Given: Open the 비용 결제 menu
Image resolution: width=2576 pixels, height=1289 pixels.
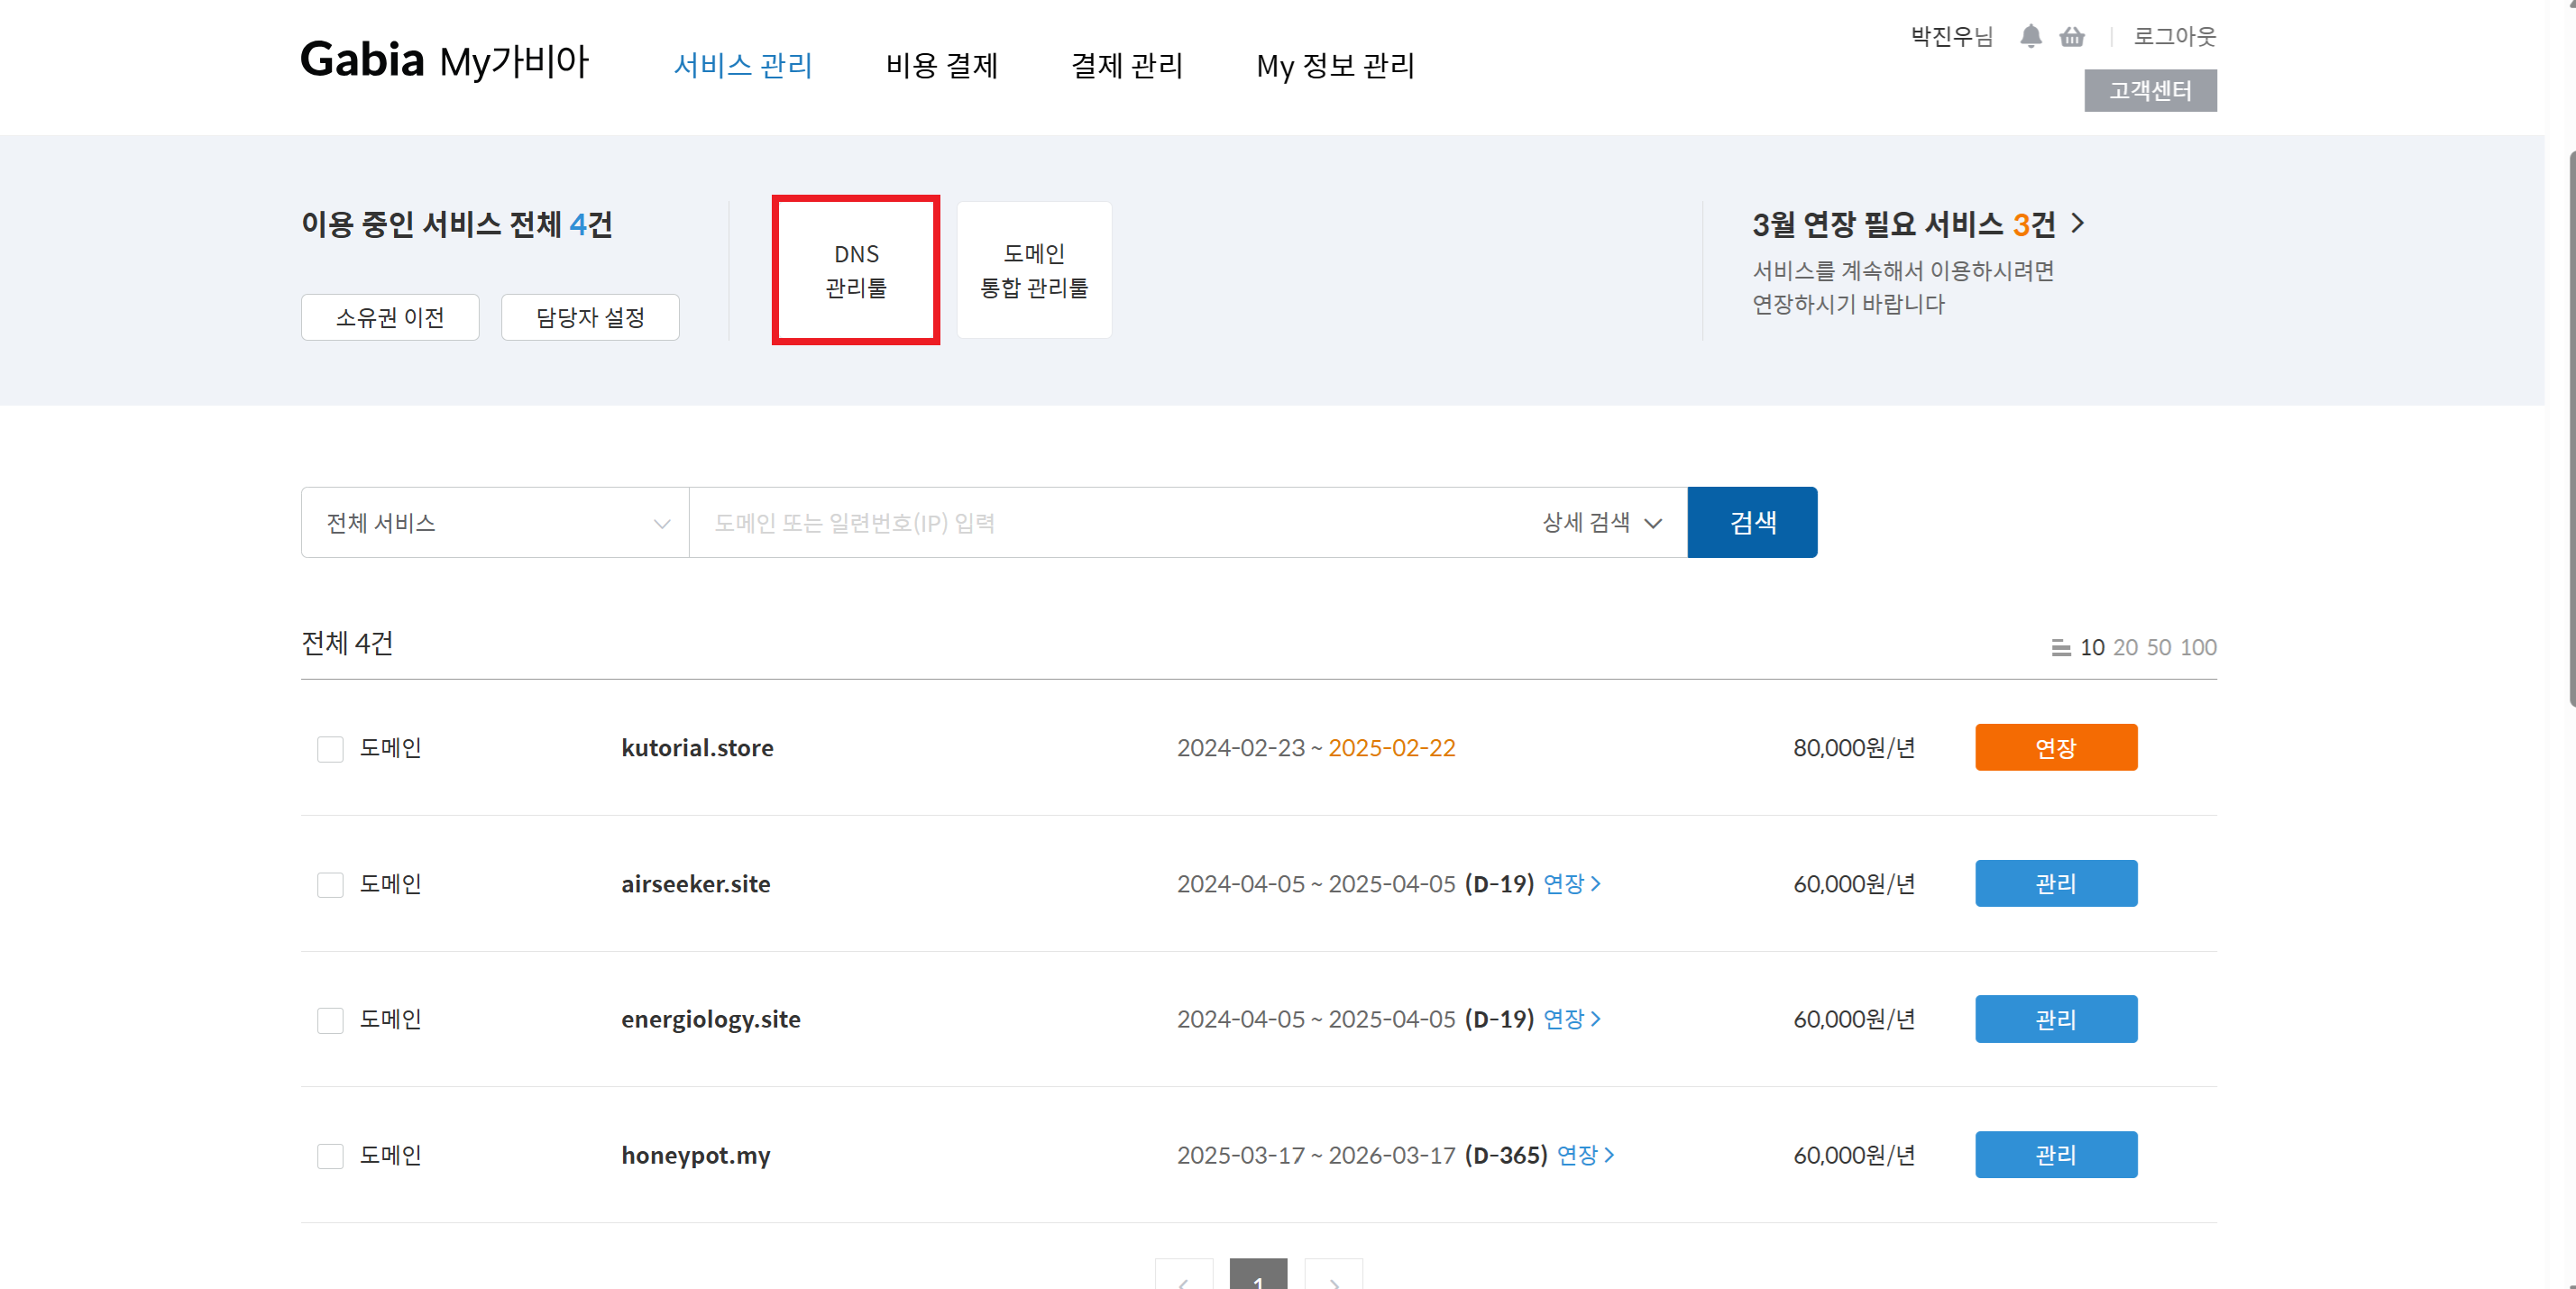Looking at the screenshot, I should pyautogui.click(x=941, y=66).
